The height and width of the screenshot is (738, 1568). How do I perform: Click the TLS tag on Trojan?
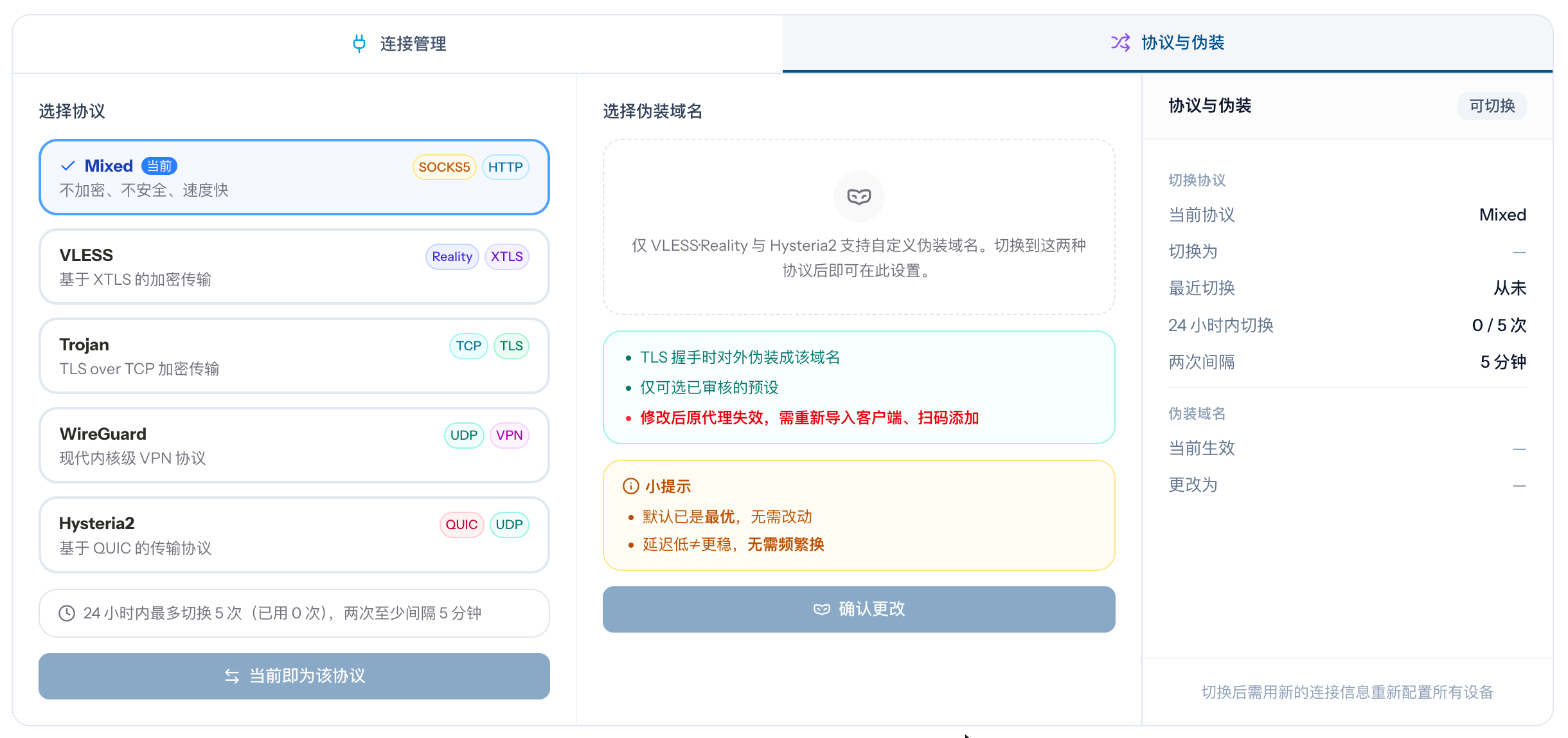point(511,346)
